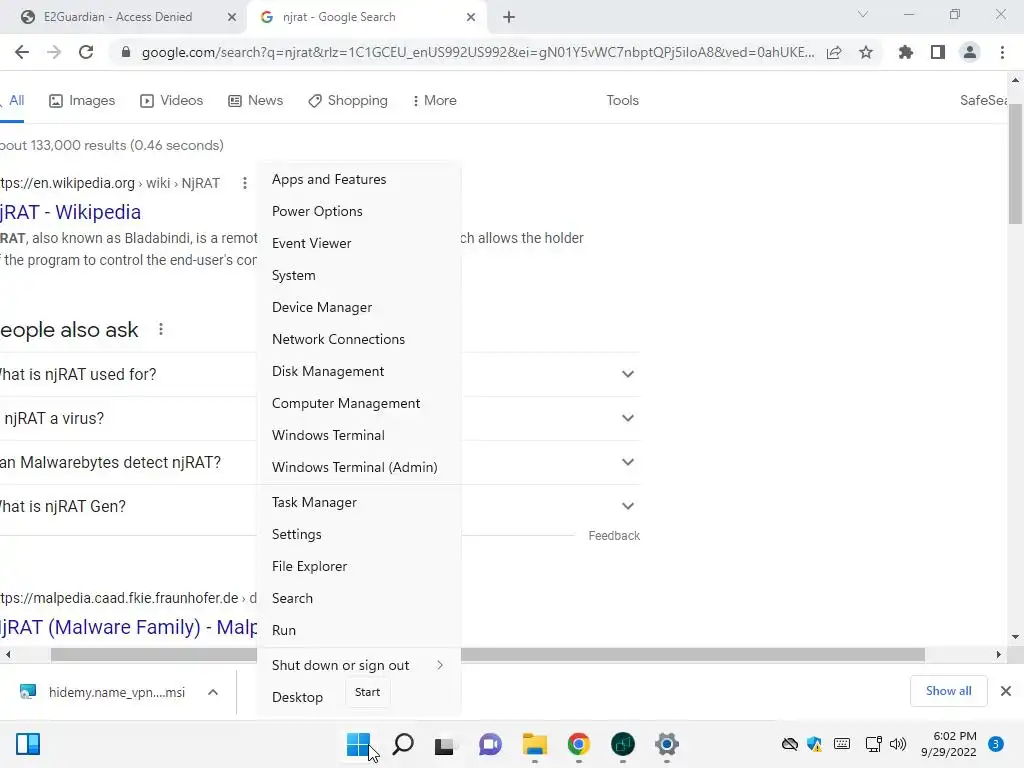Image resolution: width=1024 pixels, height=768 pixels.
Task: Click the volume speaker tray icon
Action: coord(898,744)
